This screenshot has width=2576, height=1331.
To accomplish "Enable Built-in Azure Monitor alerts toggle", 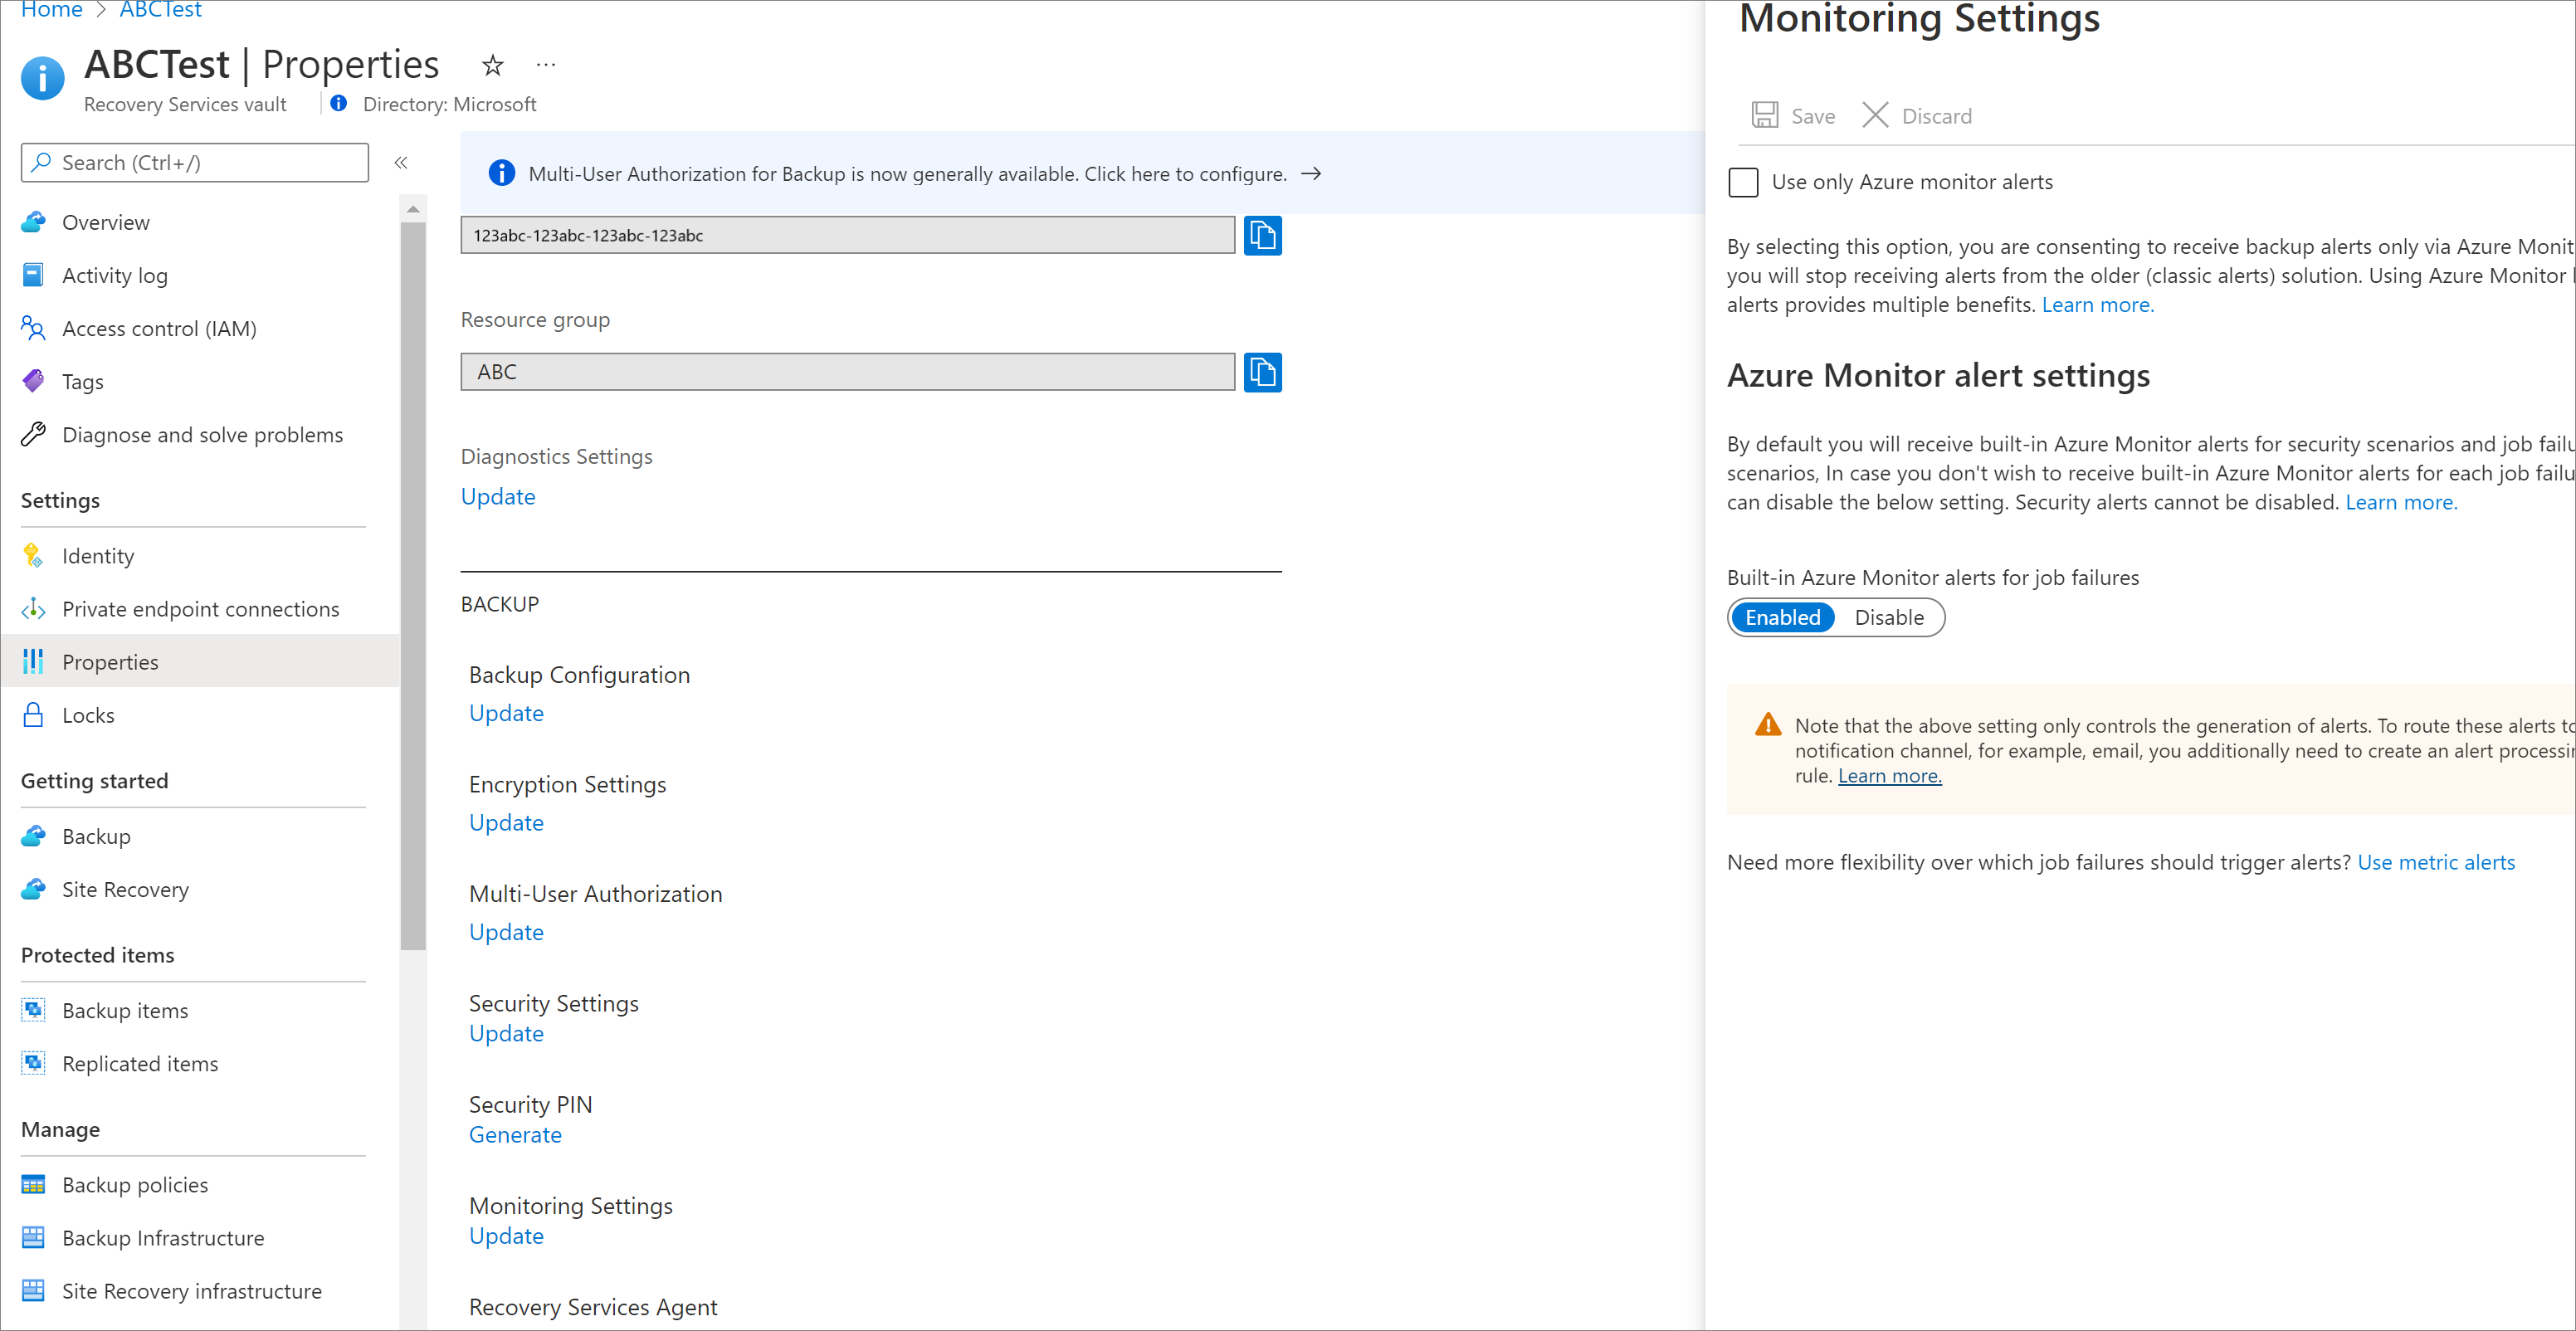I will (x=1782, y=617).
